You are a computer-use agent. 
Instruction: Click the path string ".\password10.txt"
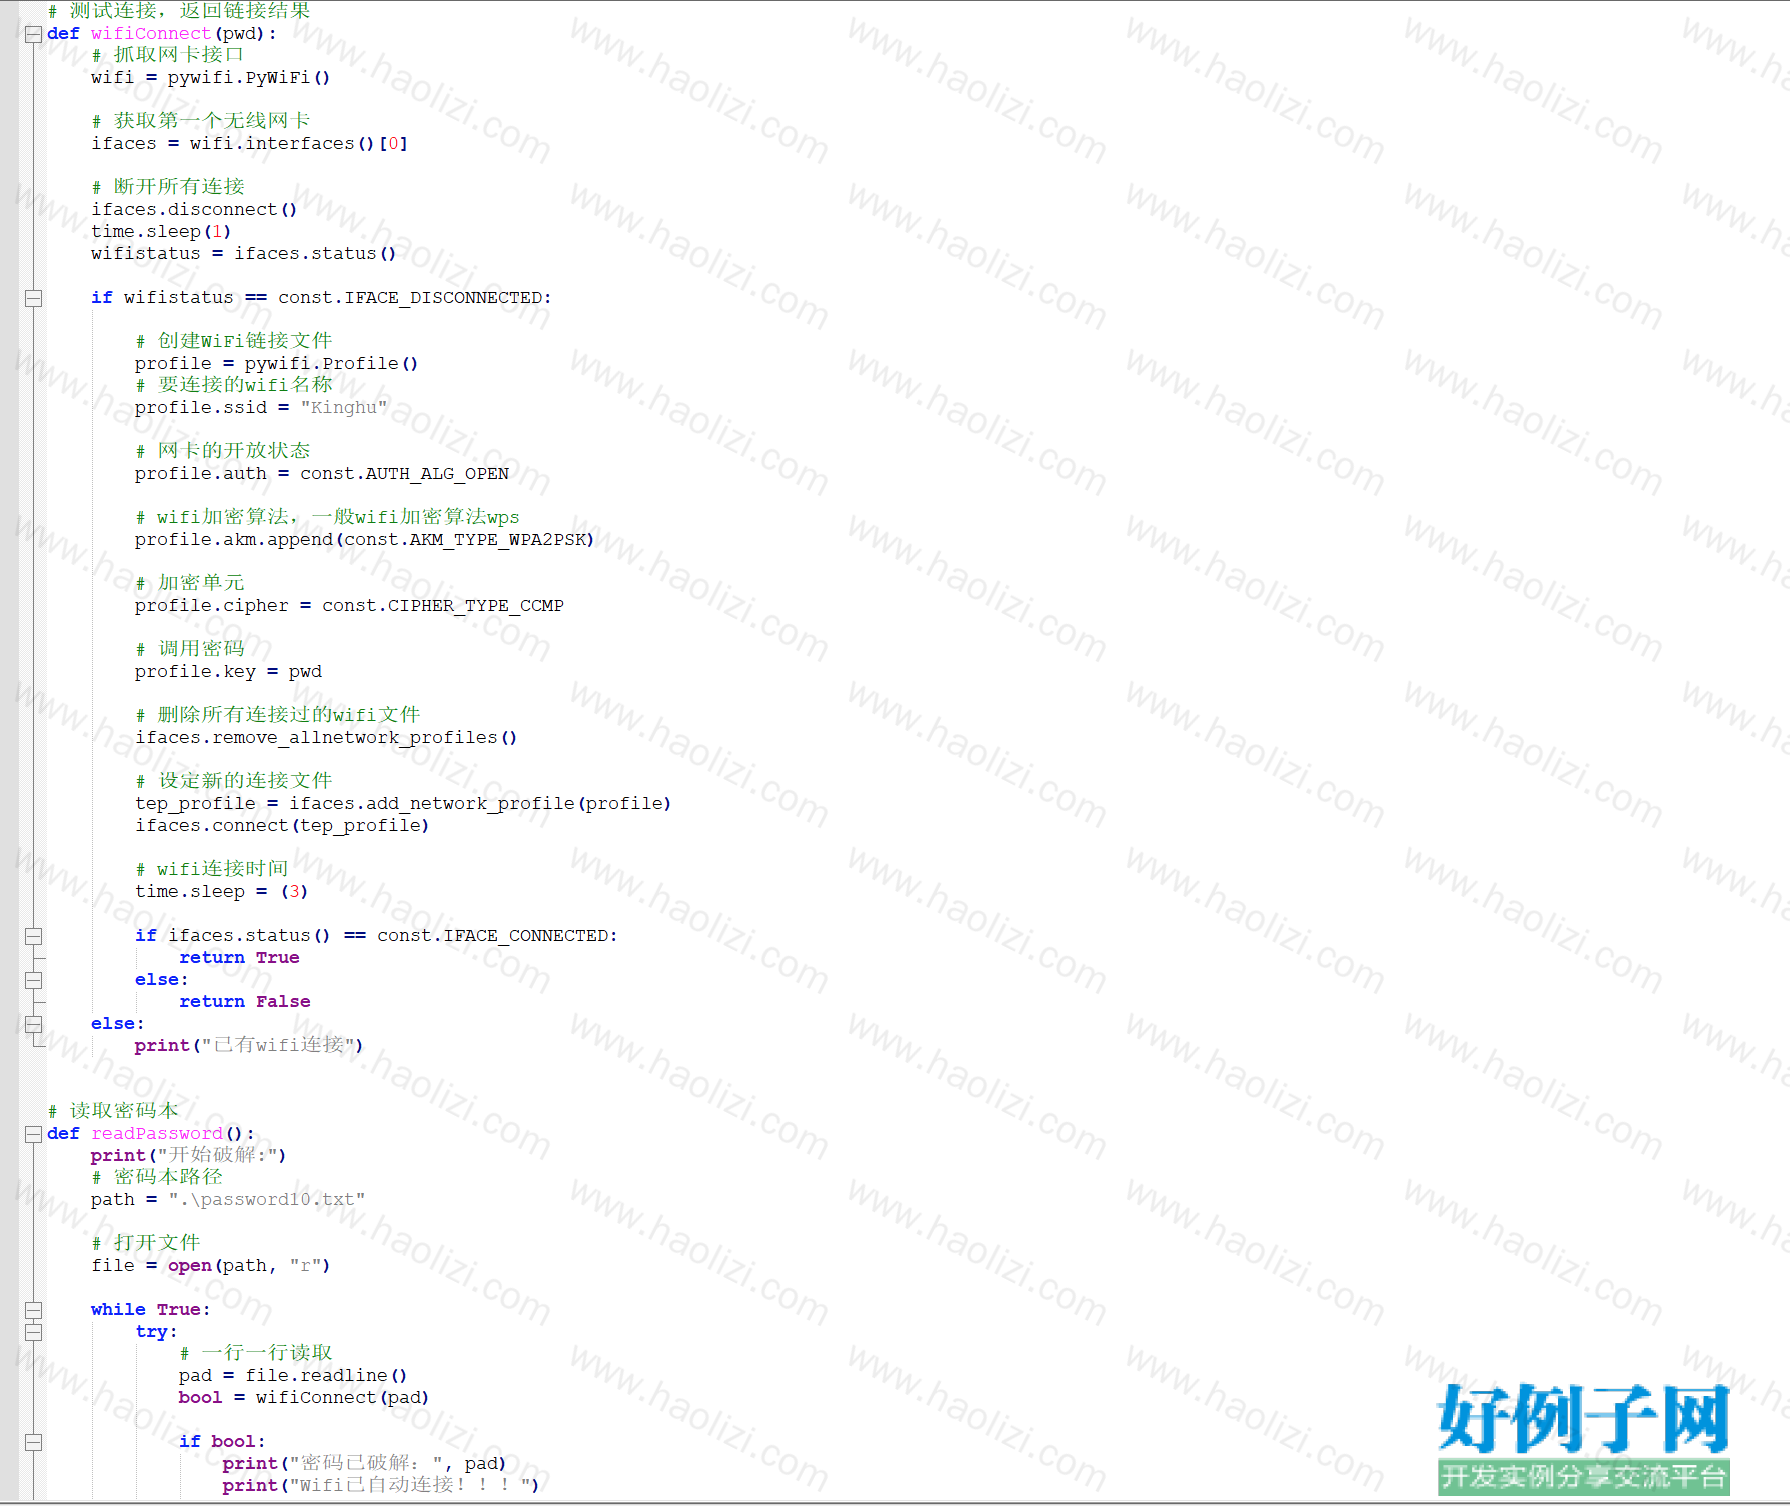[x=266, y=1200]
